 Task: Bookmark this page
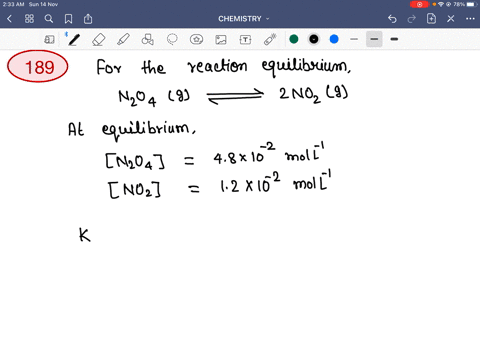click(68, 19)
